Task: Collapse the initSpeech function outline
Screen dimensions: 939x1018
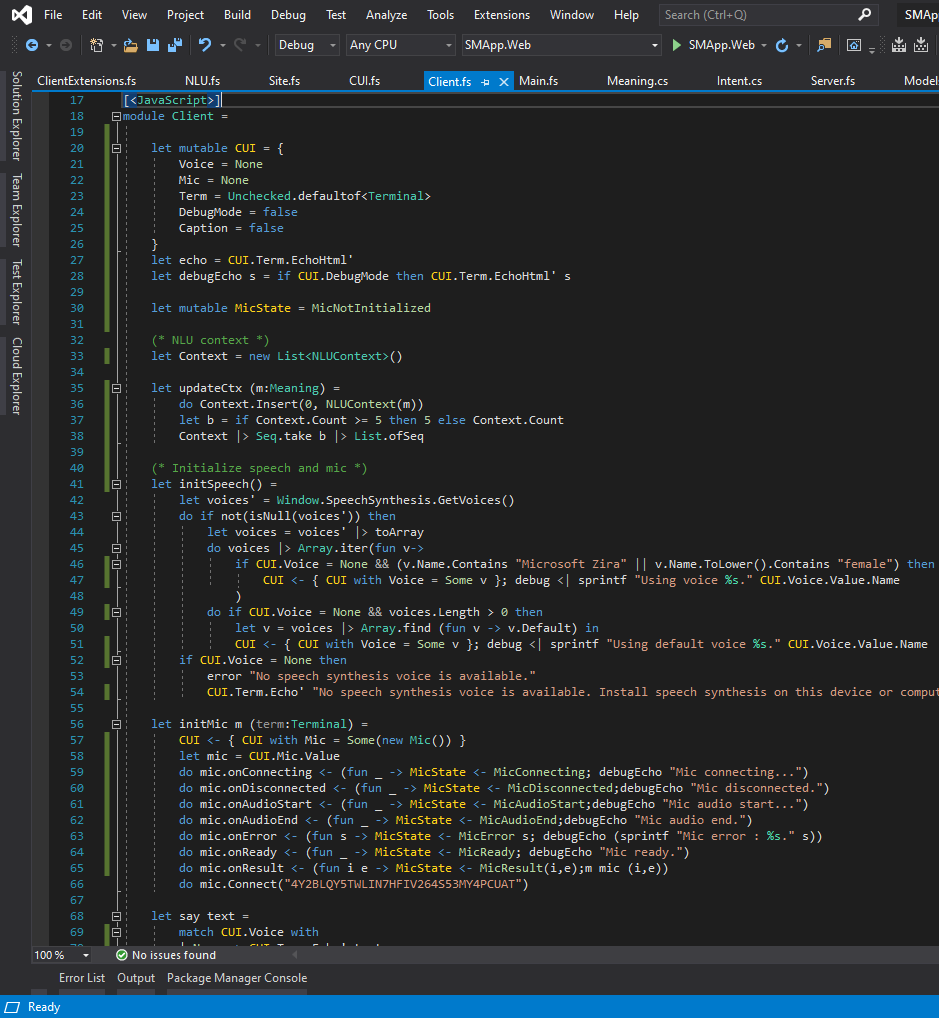Action: pyautogui.click(x=116, y=484)
